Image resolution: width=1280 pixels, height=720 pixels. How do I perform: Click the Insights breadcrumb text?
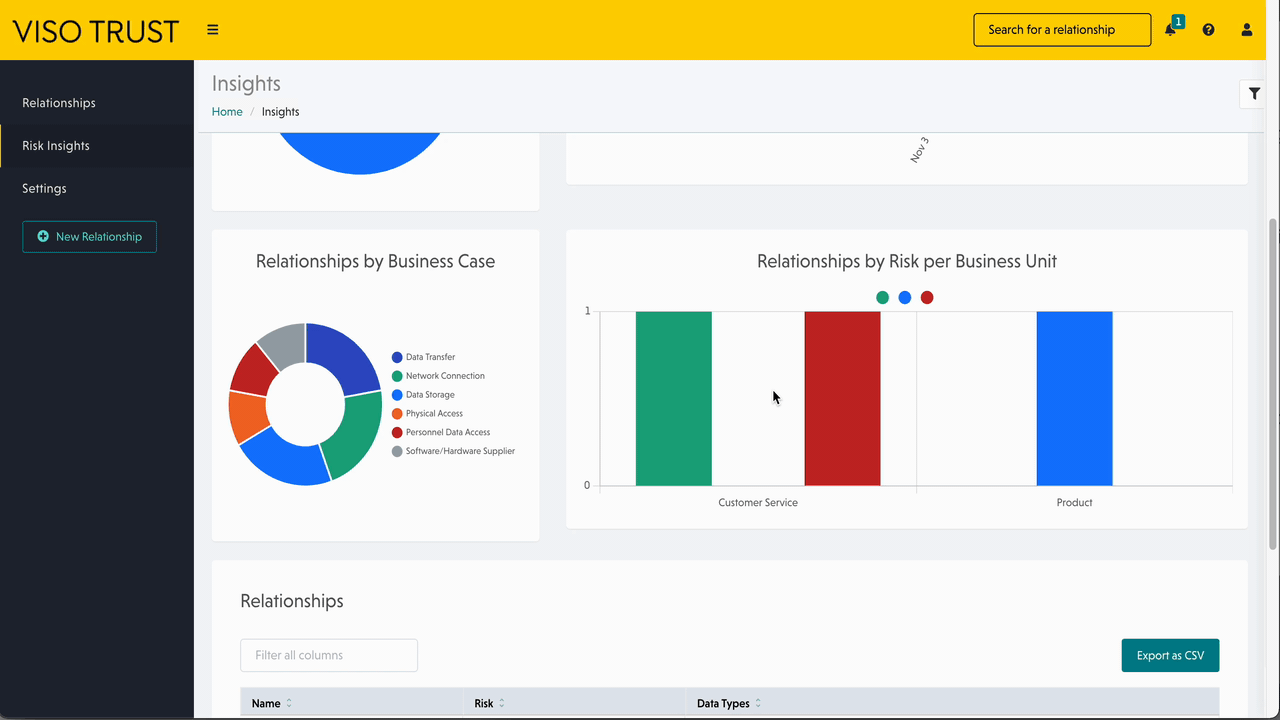[281, 112]
